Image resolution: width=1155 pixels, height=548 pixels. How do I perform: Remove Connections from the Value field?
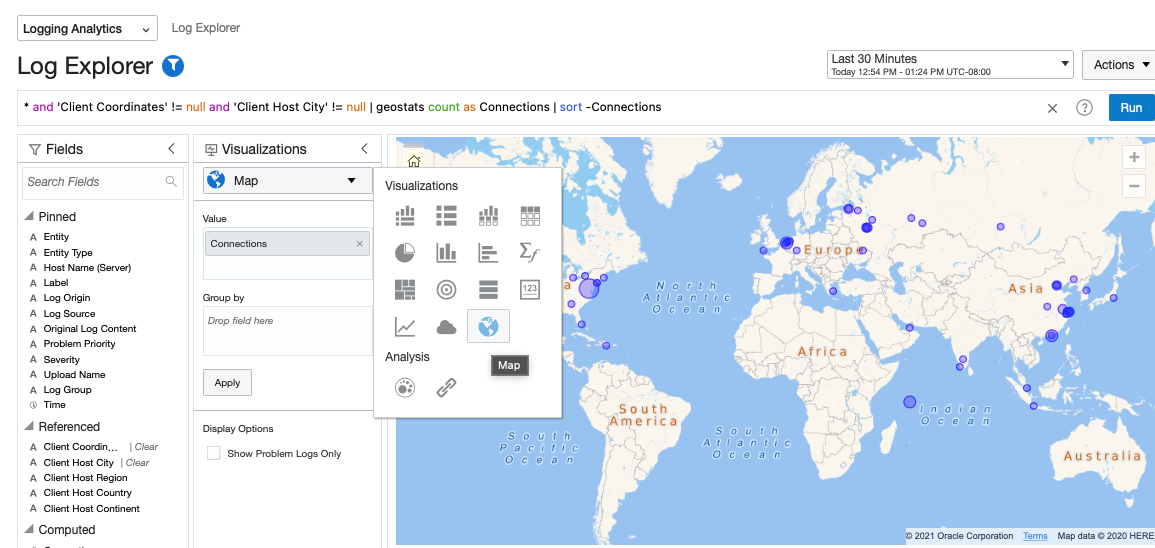pos(359,244)
